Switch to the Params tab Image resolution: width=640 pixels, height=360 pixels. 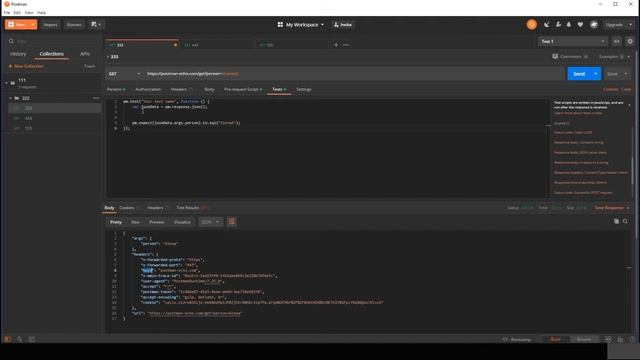tap(116, 89)
